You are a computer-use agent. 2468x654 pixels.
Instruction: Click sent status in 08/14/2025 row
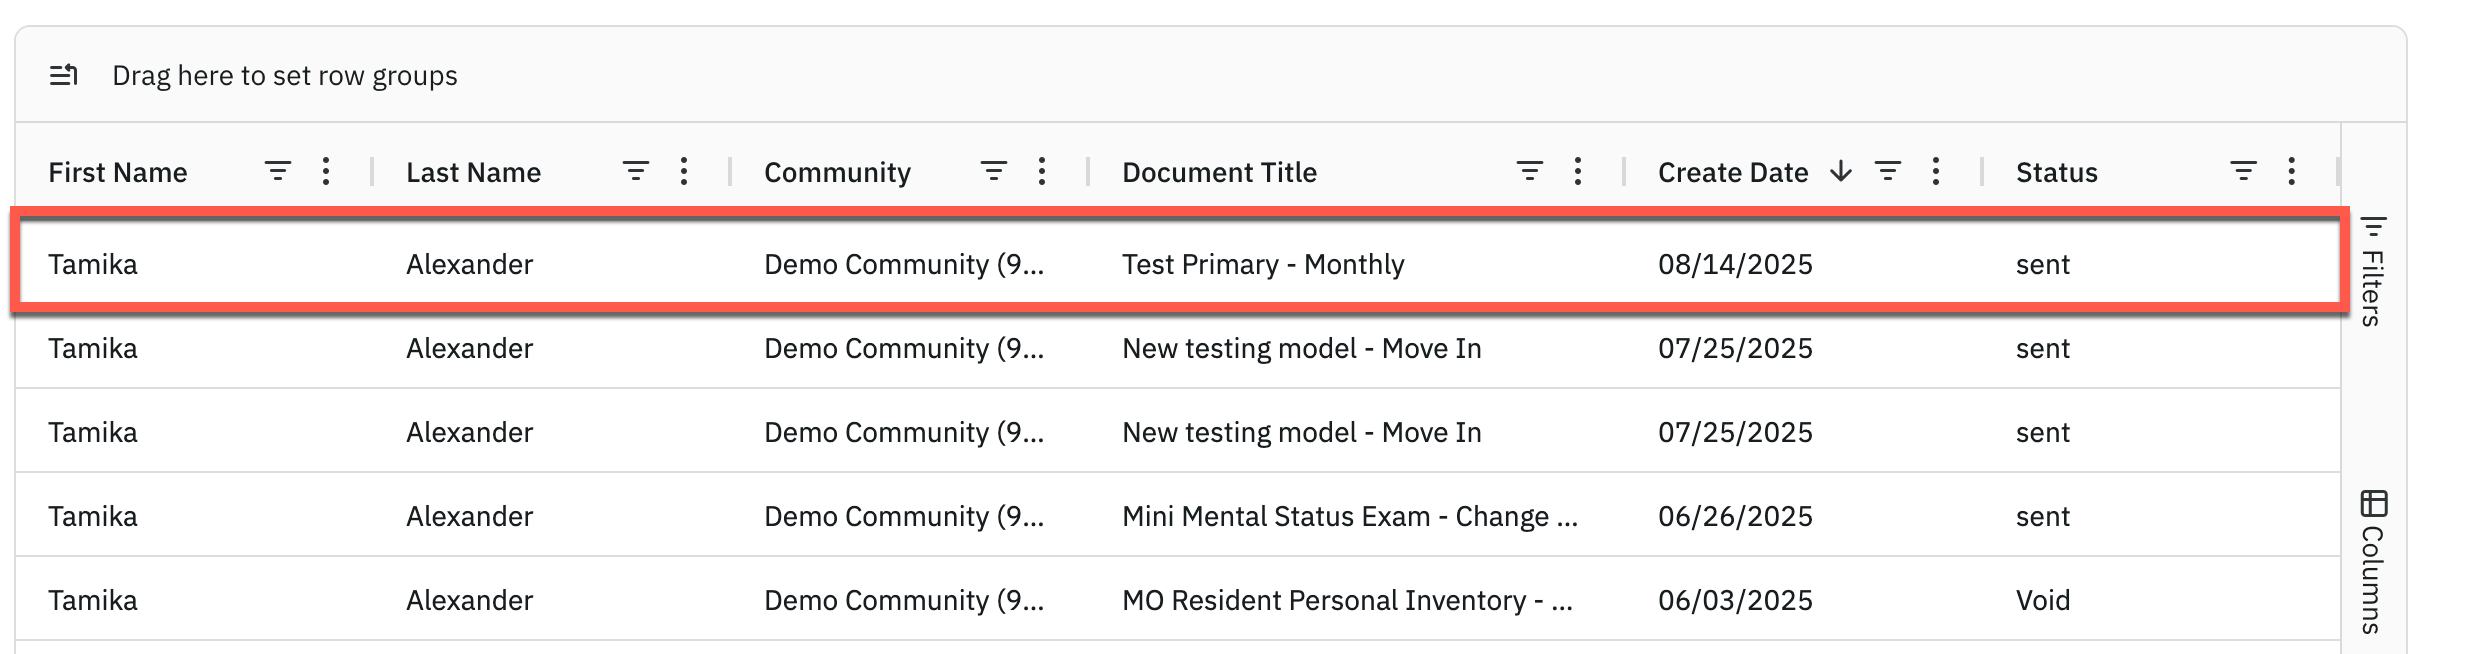(2043, 265)
